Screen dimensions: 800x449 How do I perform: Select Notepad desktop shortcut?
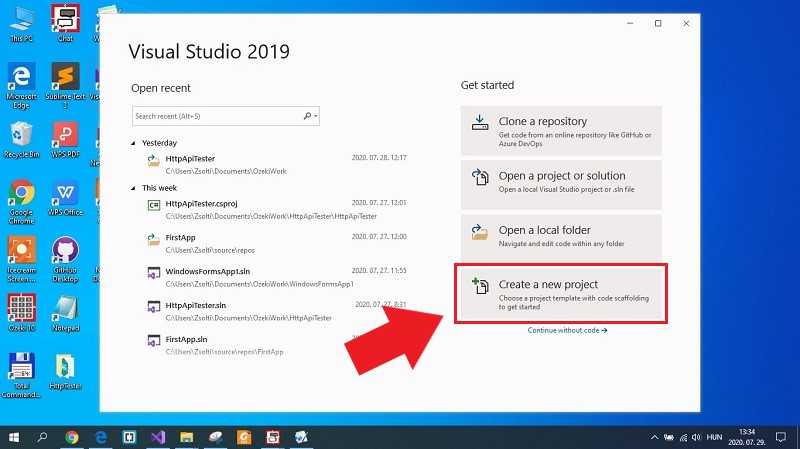click(65, 313)
